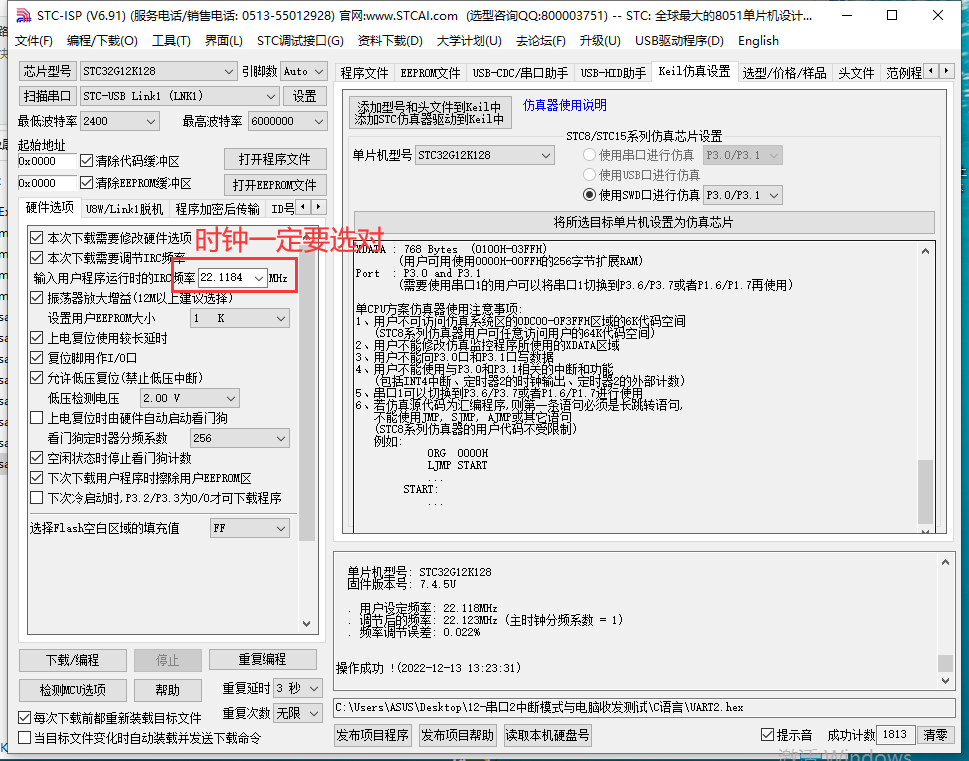Toggle 振荡器放大增益 checkbox
Viewport: 969px width, 761px height.
36,298
